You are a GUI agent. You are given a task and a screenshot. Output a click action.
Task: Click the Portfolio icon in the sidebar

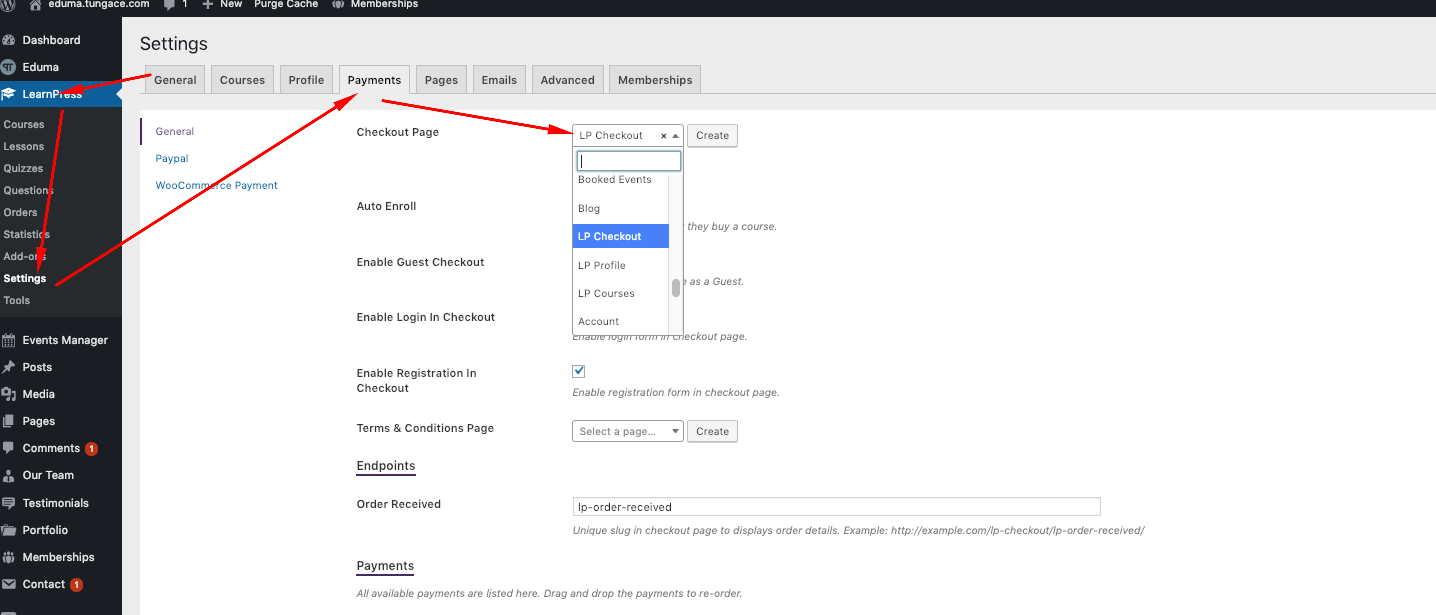pyautogui.click(x=9, y=530)
